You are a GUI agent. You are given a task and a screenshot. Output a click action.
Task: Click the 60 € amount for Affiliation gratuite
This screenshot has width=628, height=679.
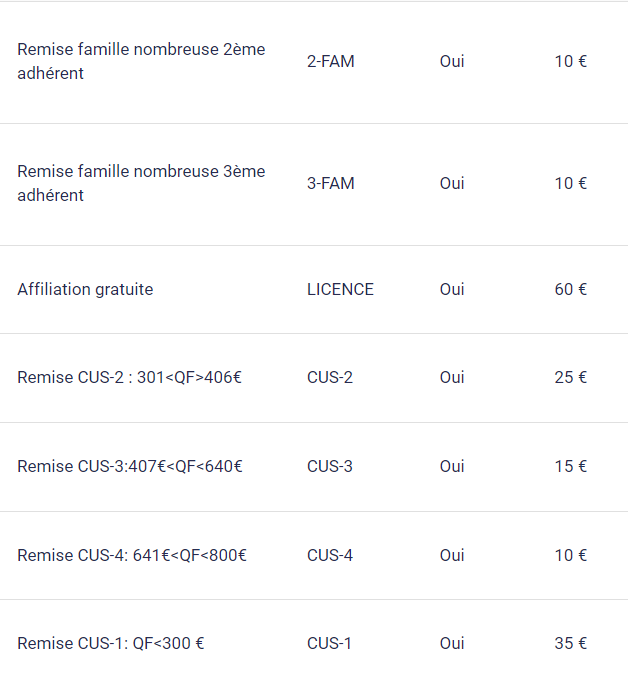[x=570, y=289]
